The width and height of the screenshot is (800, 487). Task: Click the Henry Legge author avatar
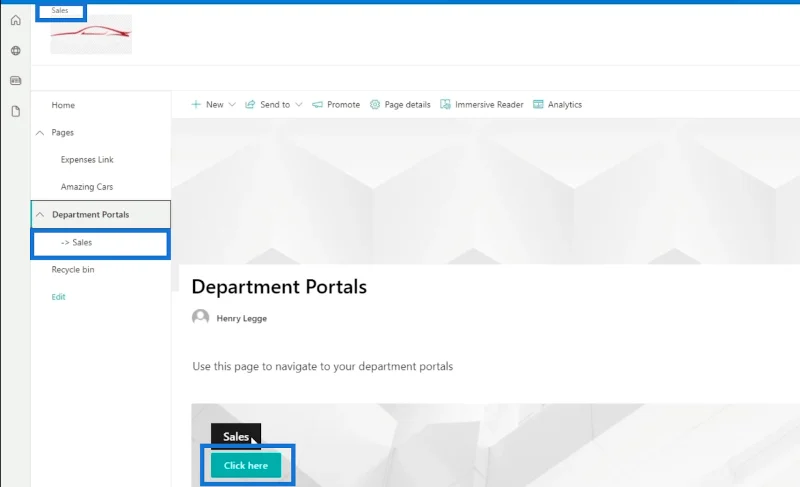(x=201, y=317)
